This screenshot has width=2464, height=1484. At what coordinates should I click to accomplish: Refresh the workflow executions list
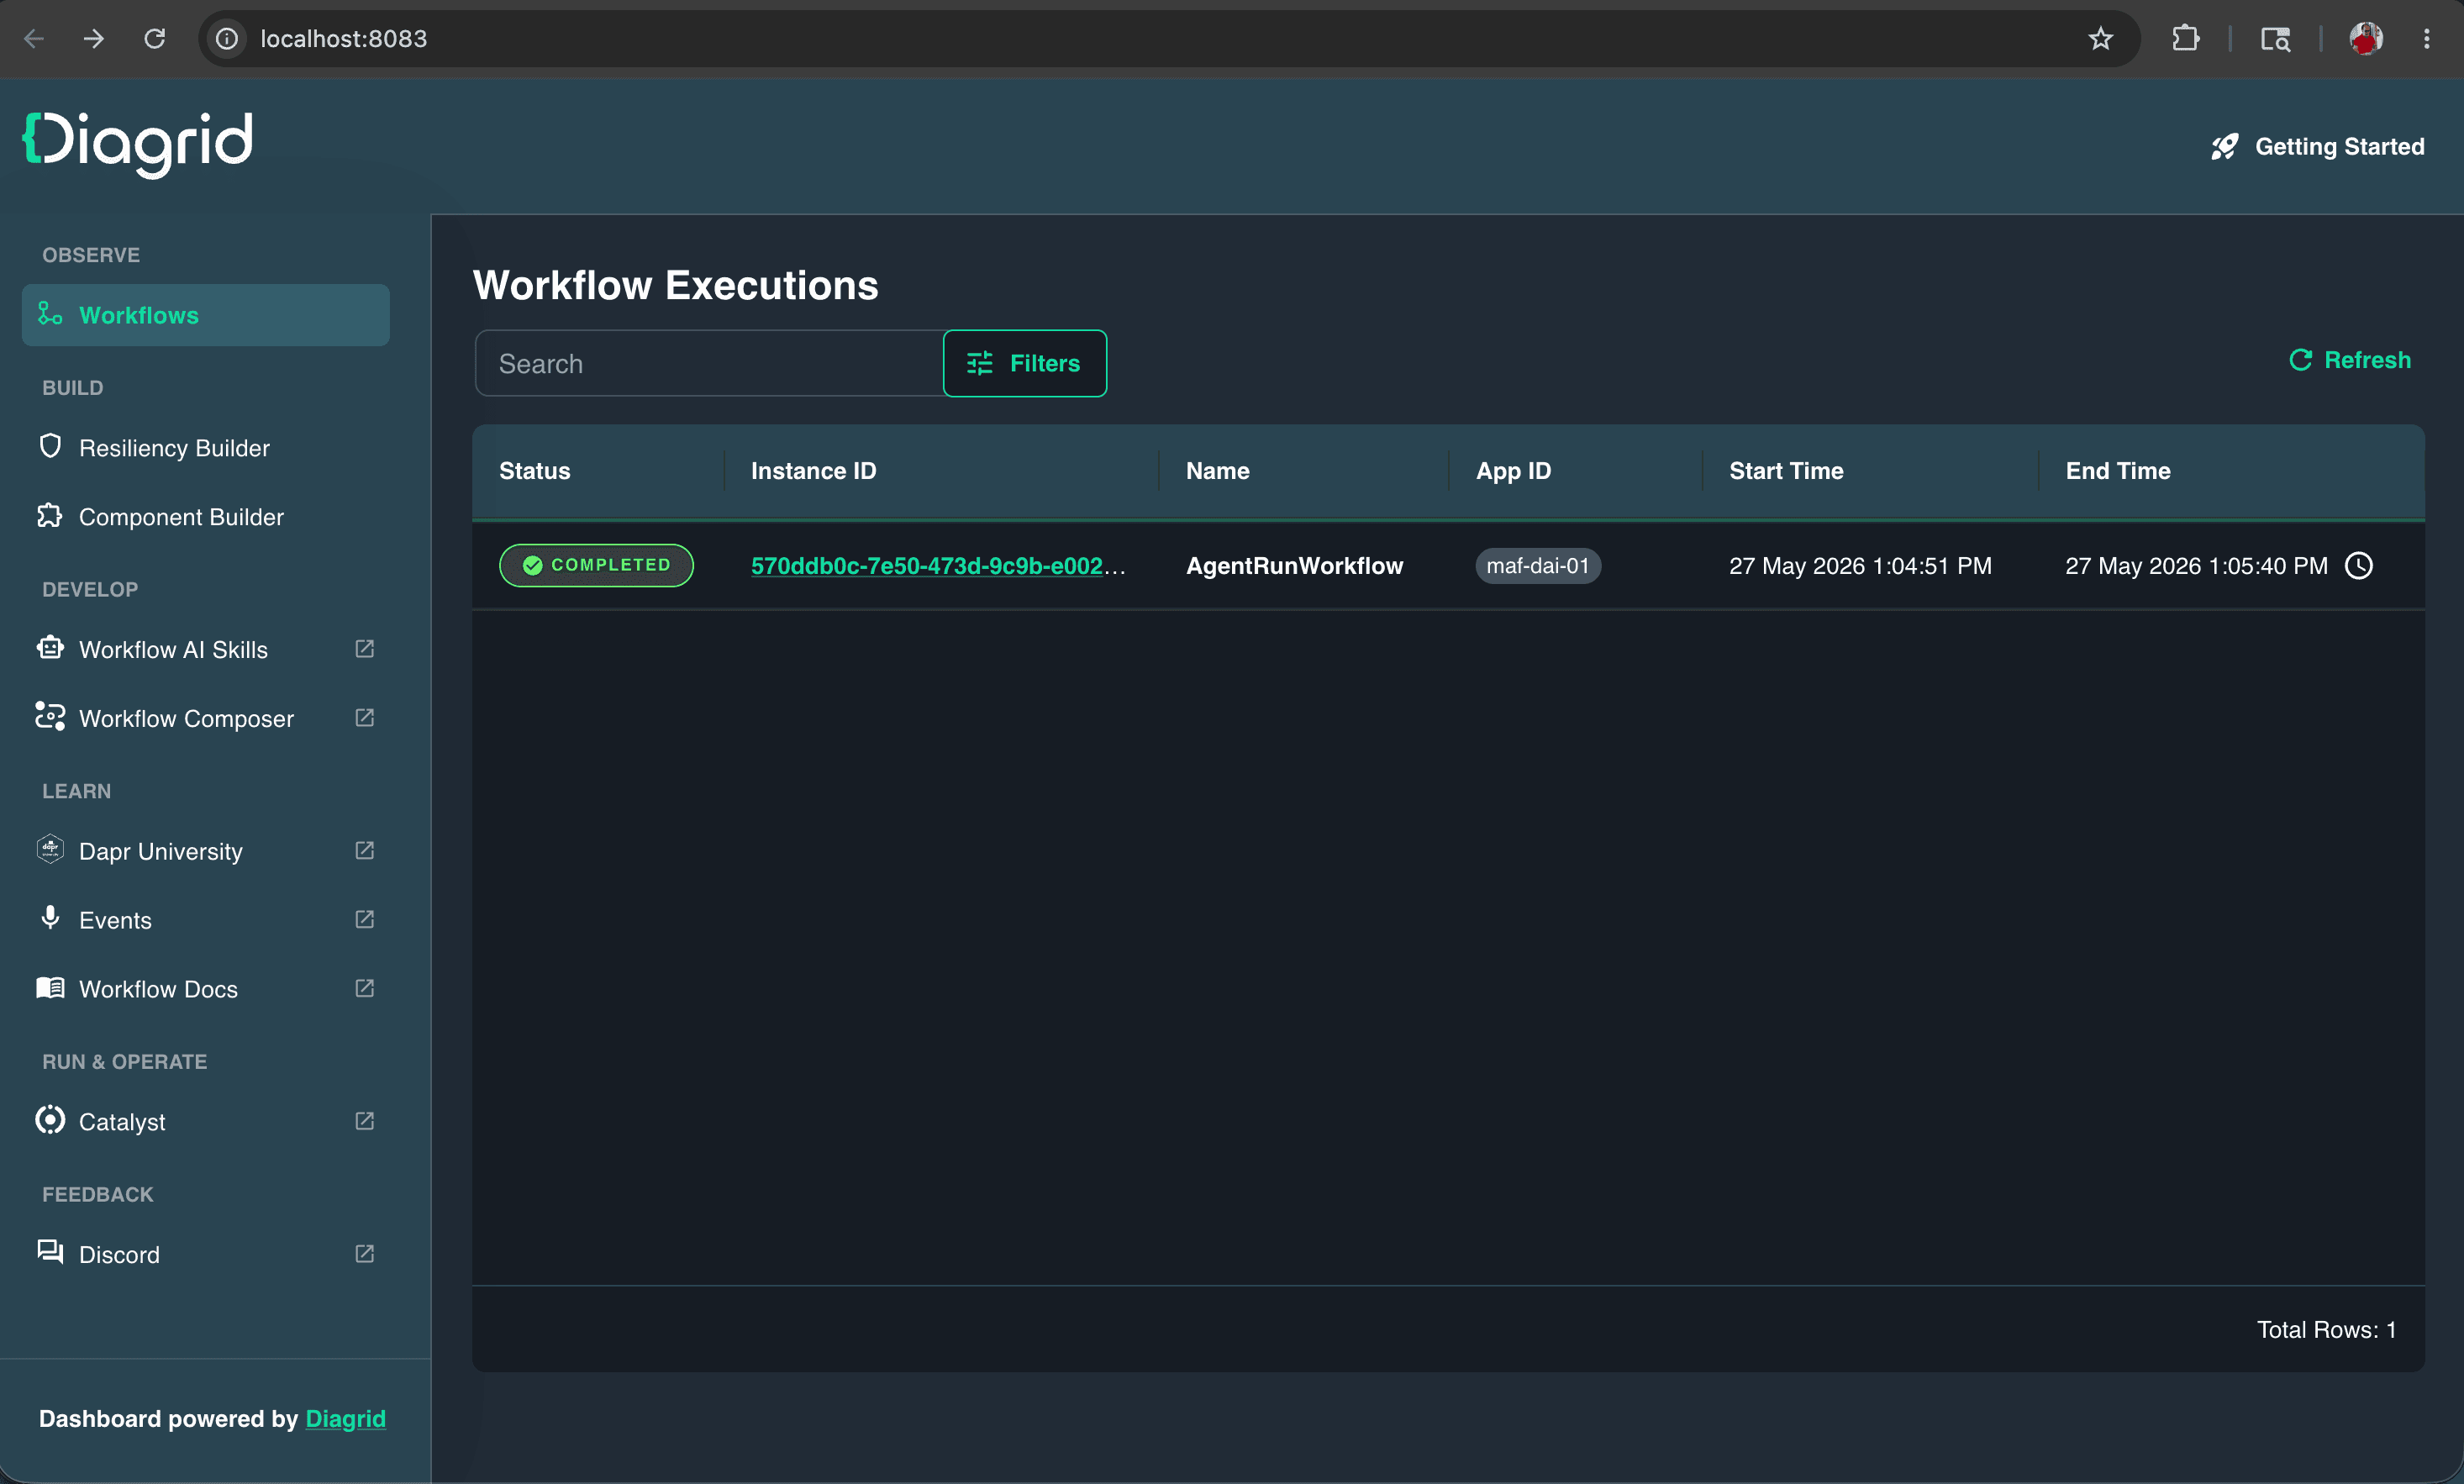[x=2350, y=360]
